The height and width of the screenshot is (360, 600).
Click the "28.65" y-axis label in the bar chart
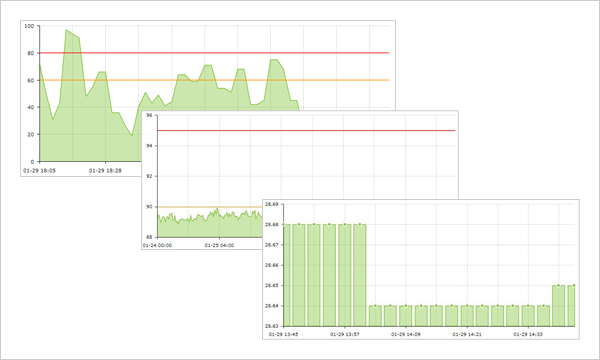click(272, 285)
